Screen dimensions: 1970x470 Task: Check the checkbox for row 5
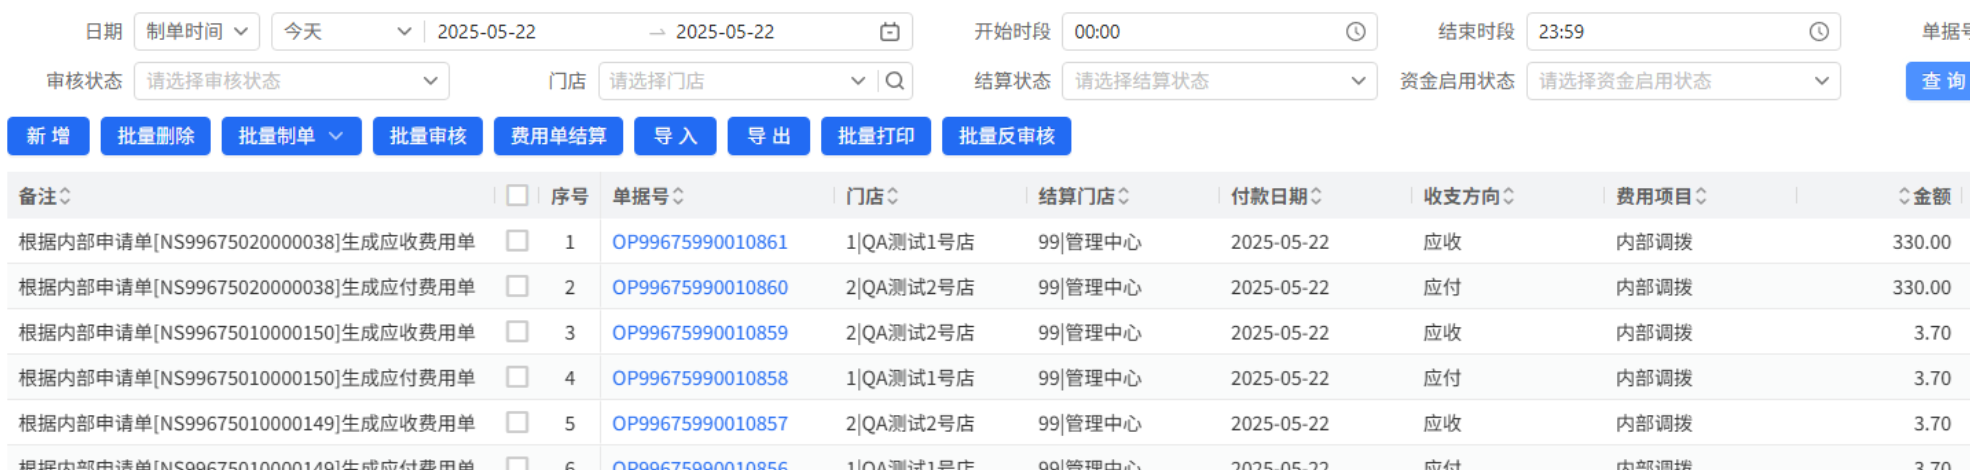tap(517, 422)
